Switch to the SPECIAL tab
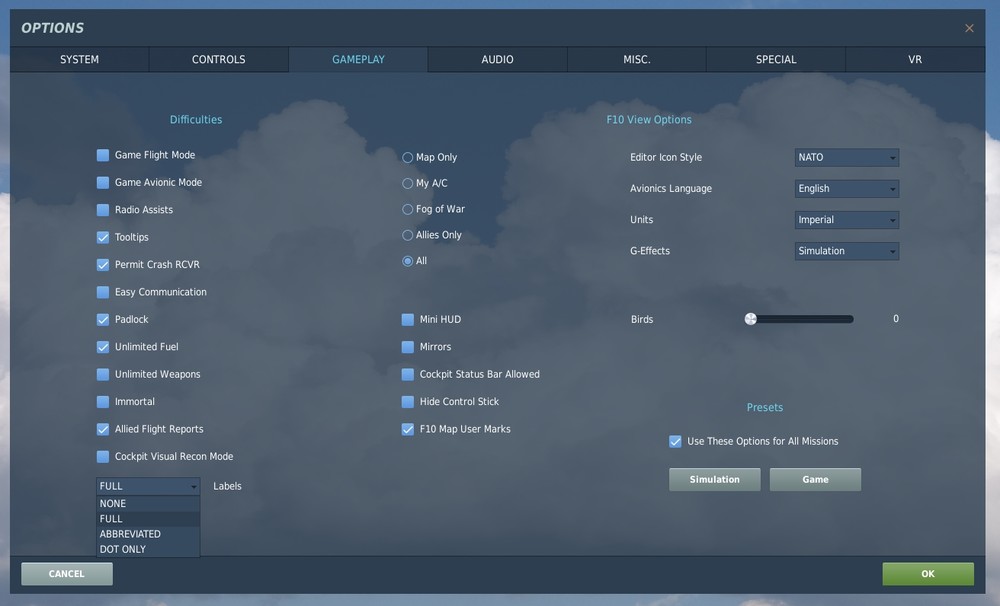 point(776,59)
